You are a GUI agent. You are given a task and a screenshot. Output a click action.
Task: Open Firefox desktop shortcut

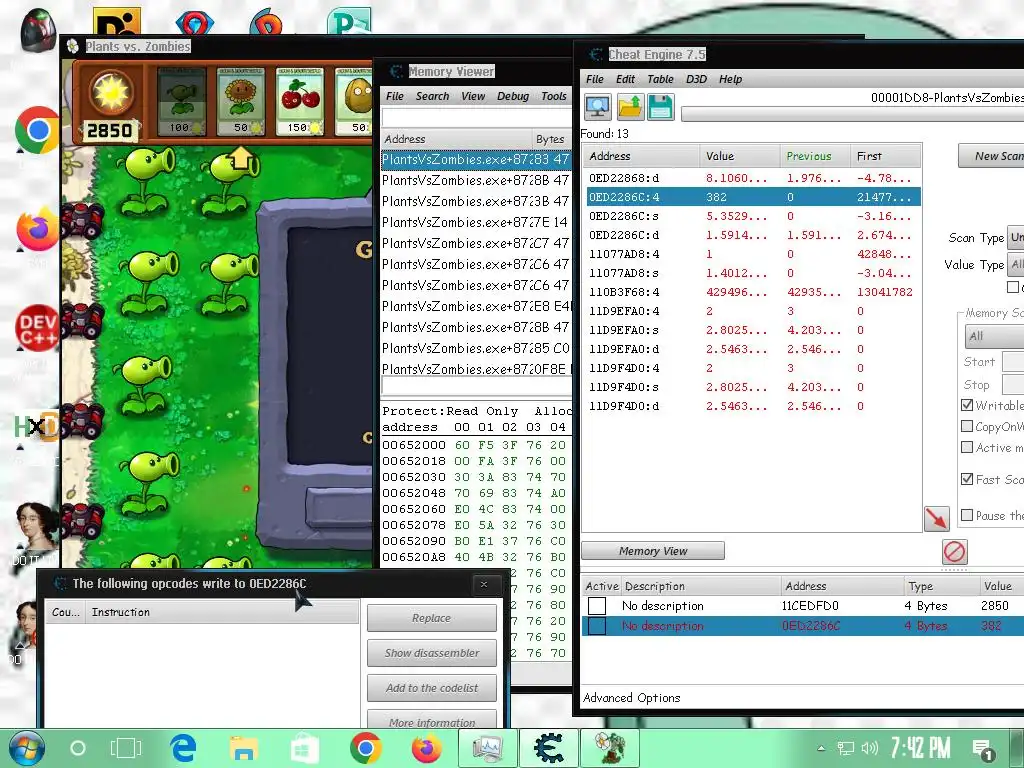[x=37, y=229]
